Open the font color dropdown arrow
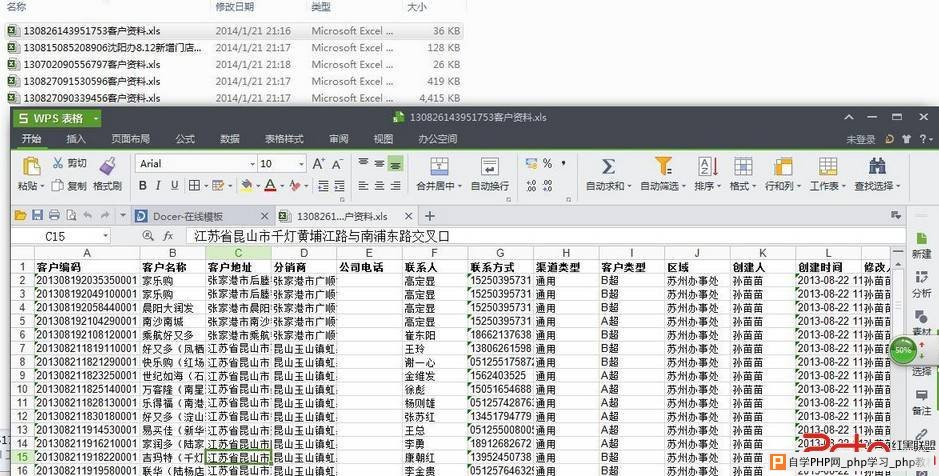Screen dimensions: 939x476 click(281, 186)
